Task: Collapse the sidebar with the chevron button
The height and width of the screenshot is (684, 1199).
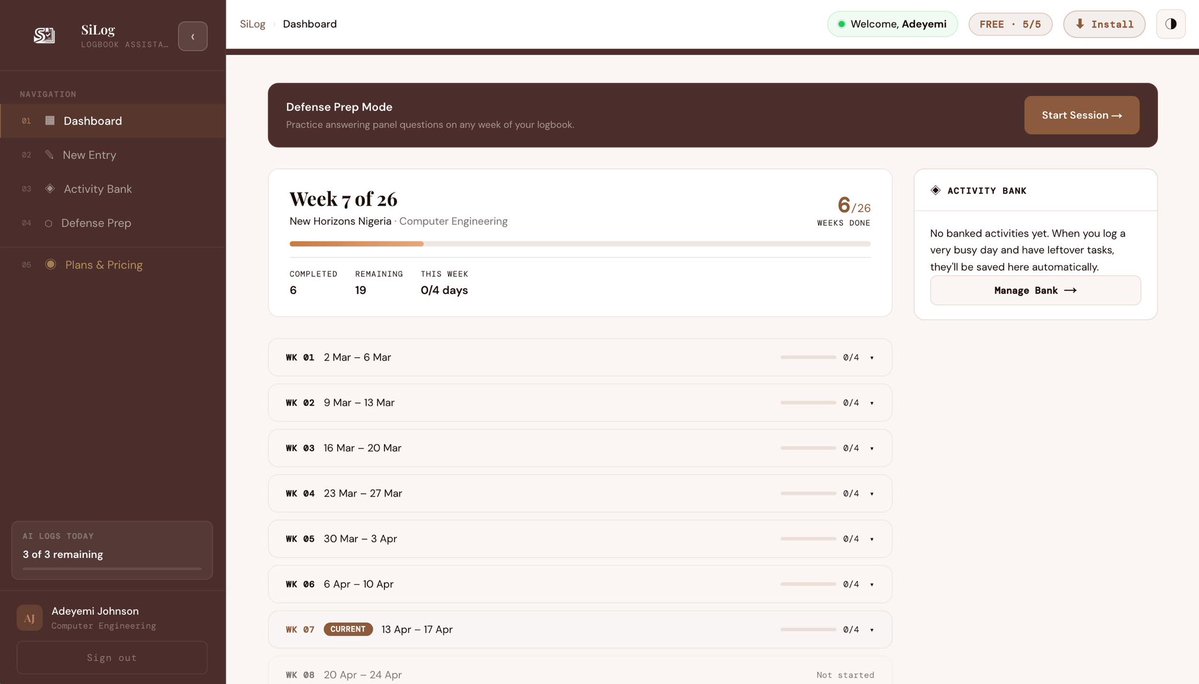Action: coord(193,36)
